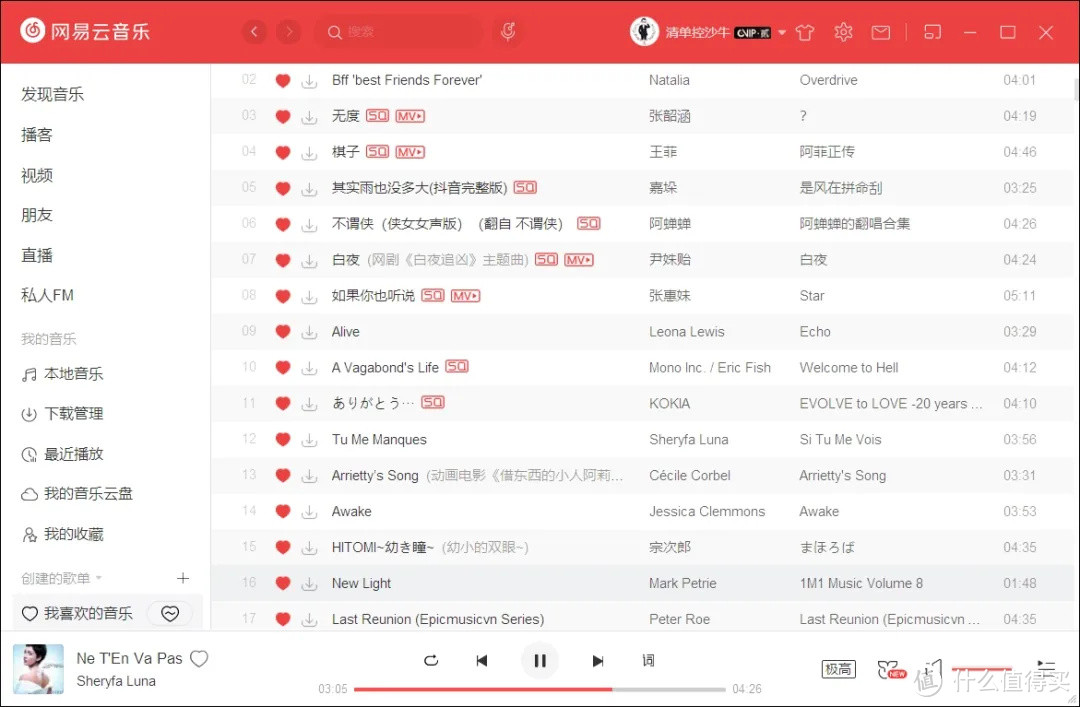The width and height of the screenshot is (1080, 707).
Task: Unlike the song 无度
Action: 282,116
